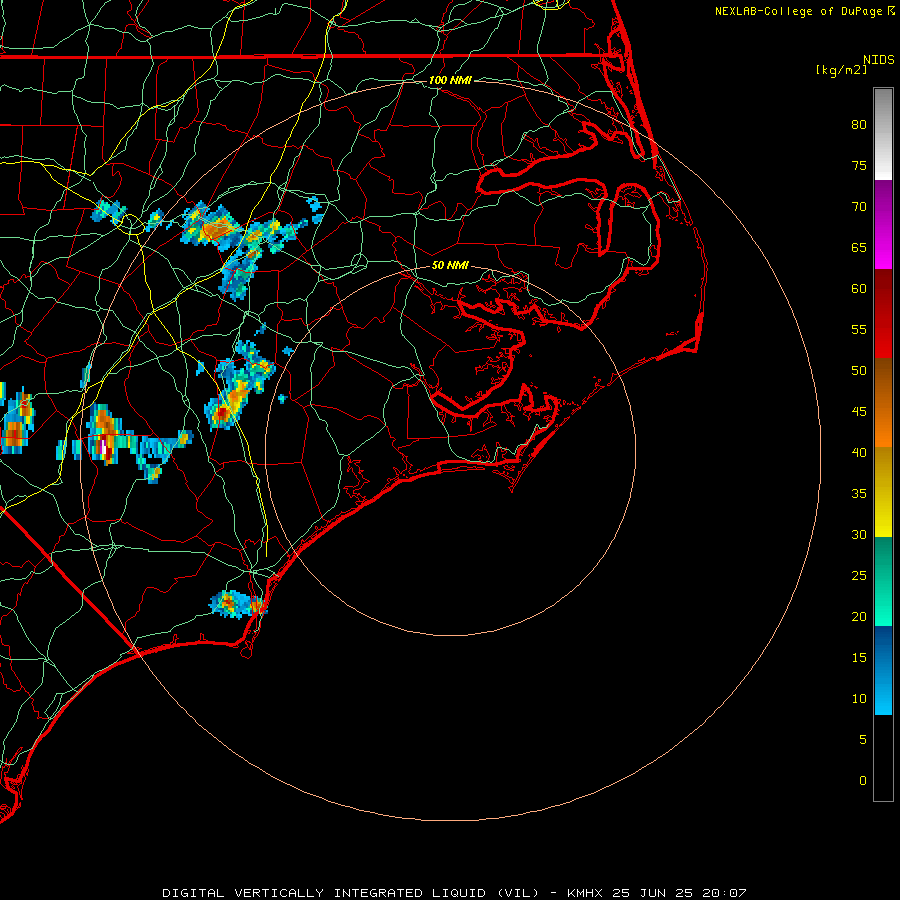Click the blue segment of the color bar
The height and width of the screenshot is (900, 900).
(x=883, y=670)
